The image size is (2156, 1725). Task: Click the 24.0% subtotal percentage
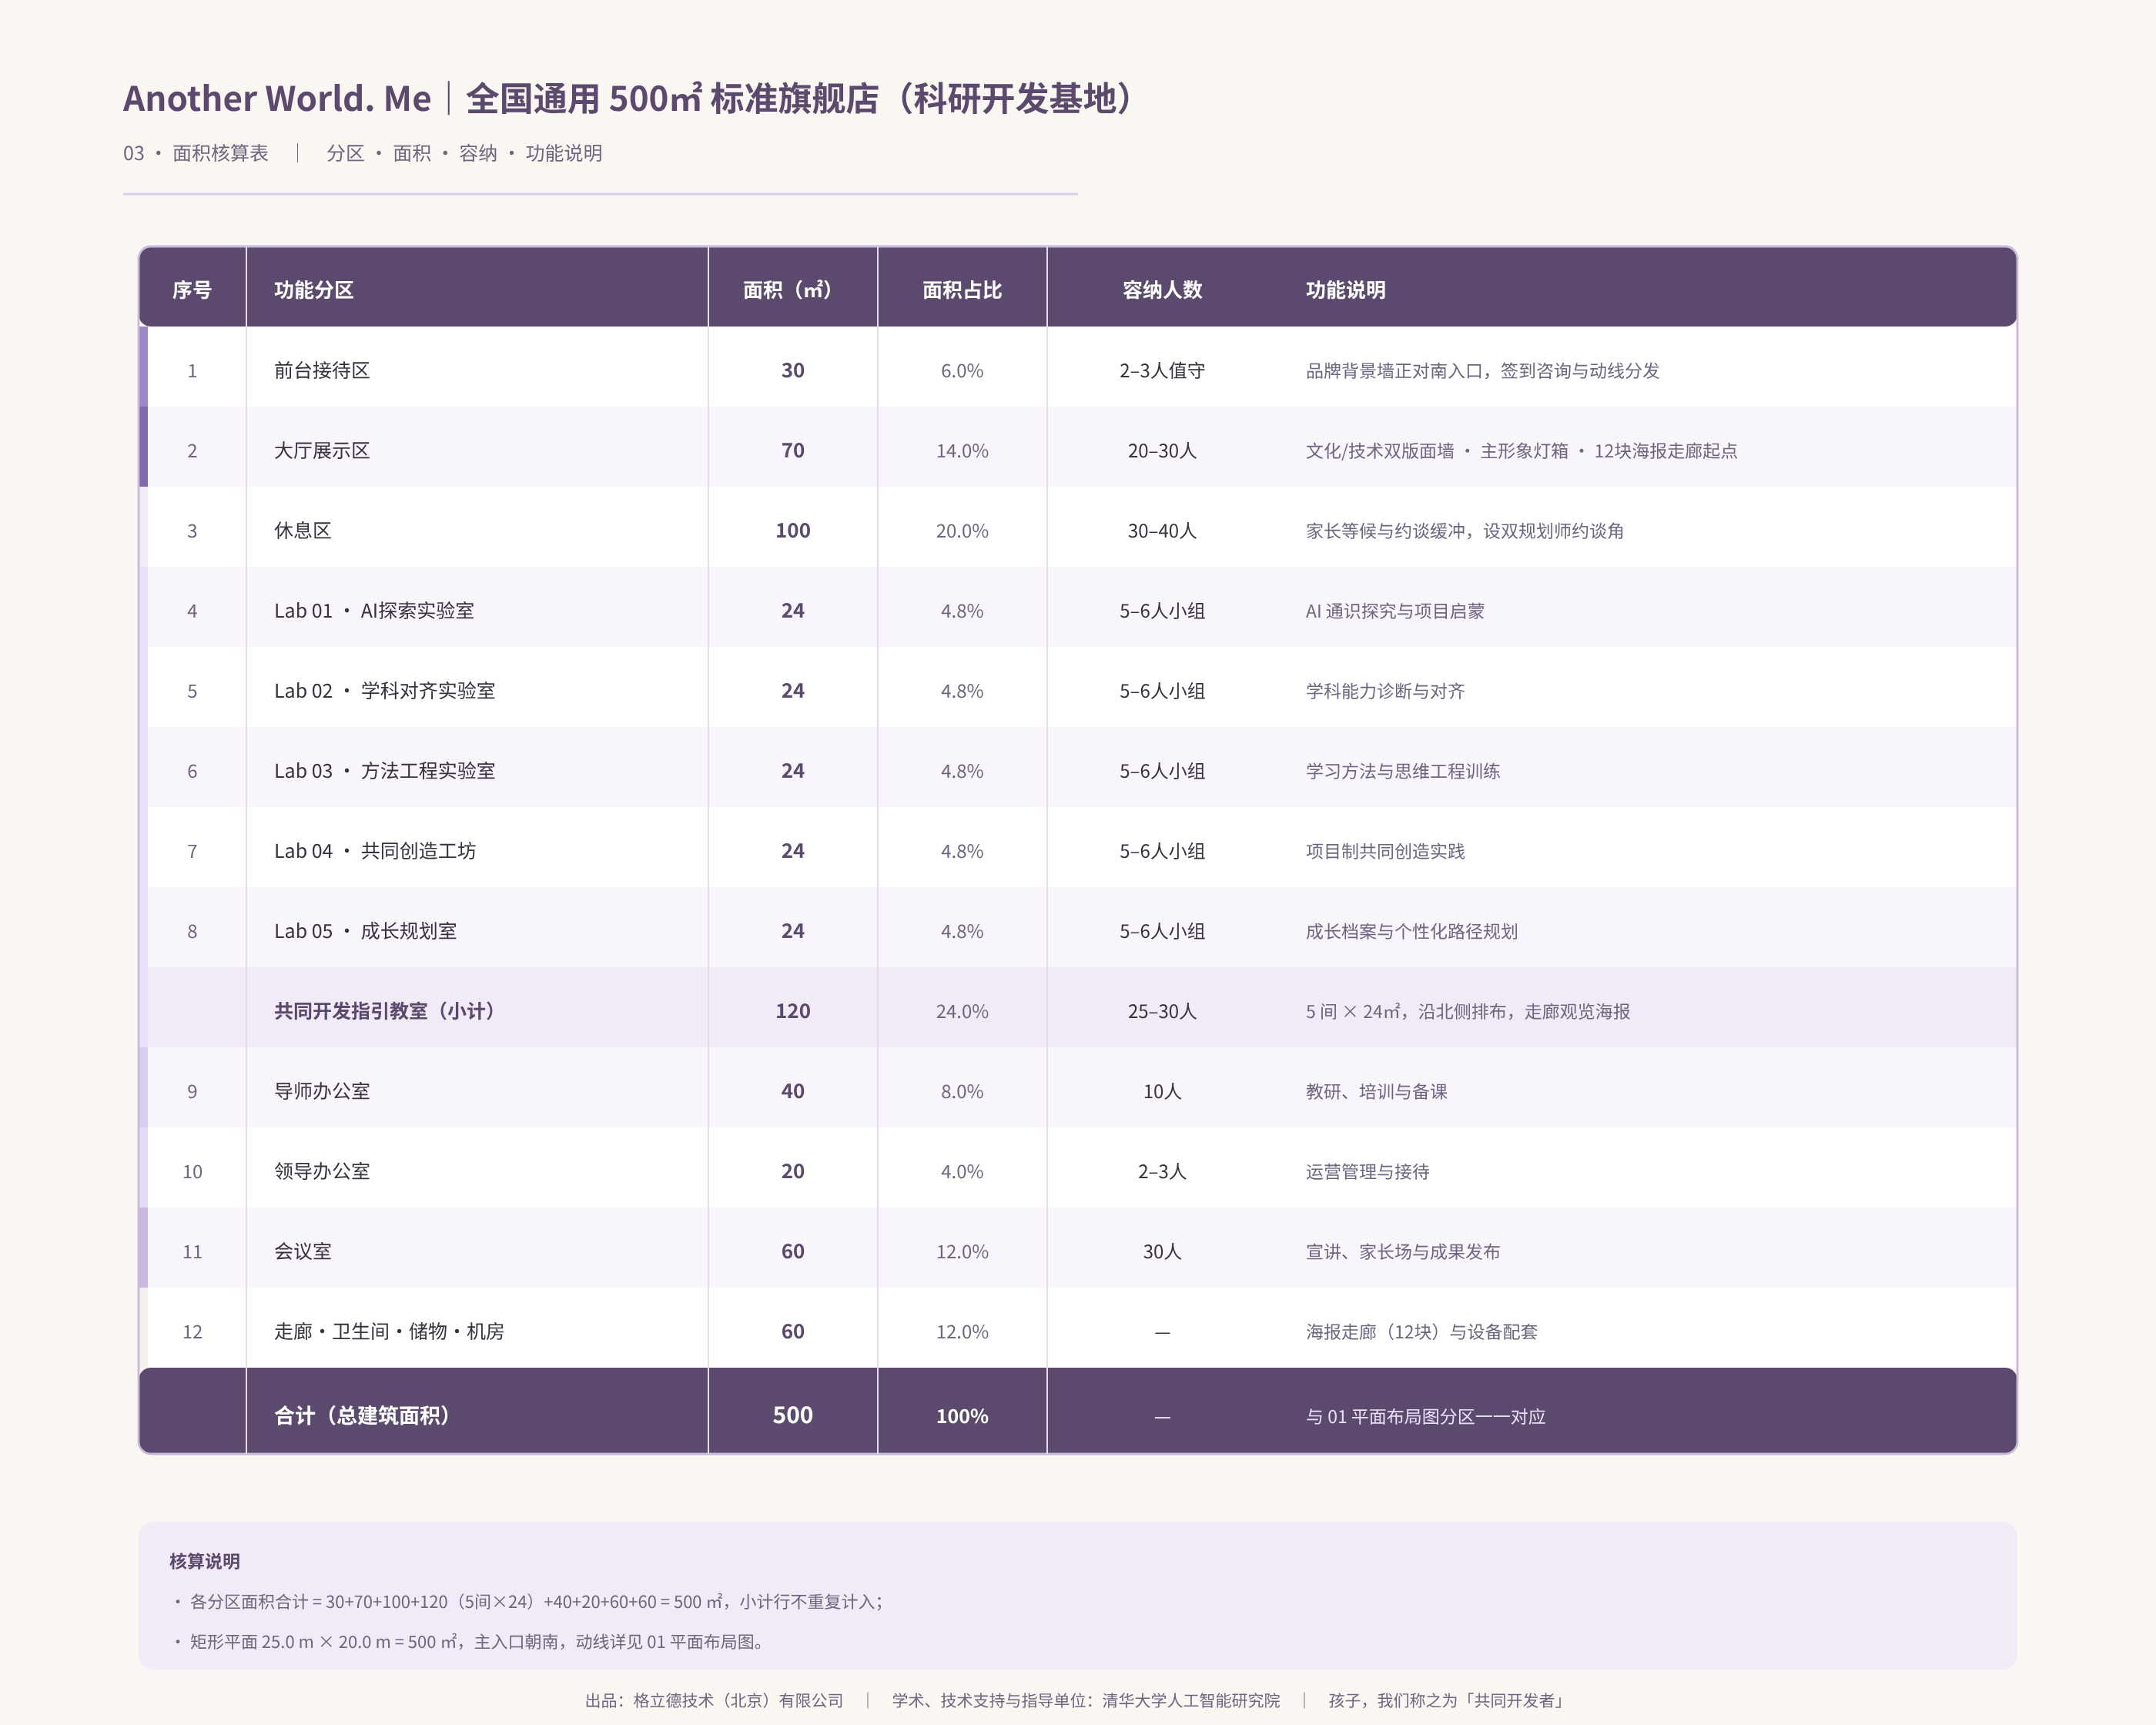coord(962,1010)
